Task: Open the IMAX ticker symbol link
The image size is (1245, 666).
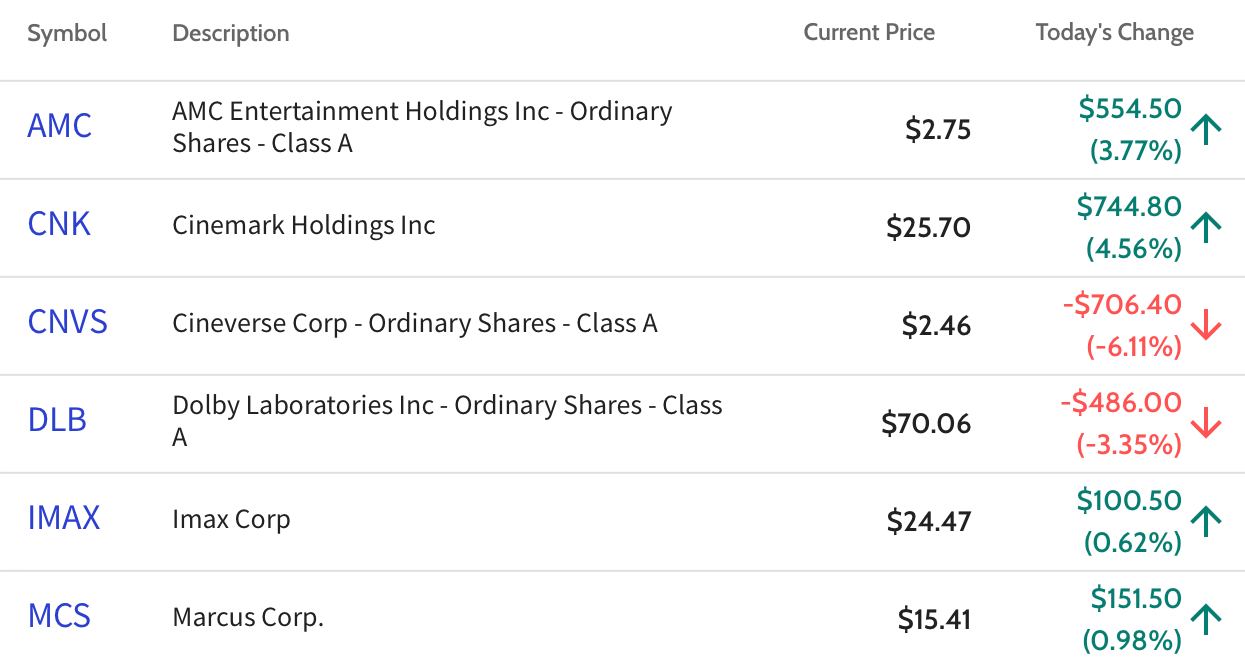Action: pyautogui.click(x=65, y=518)
